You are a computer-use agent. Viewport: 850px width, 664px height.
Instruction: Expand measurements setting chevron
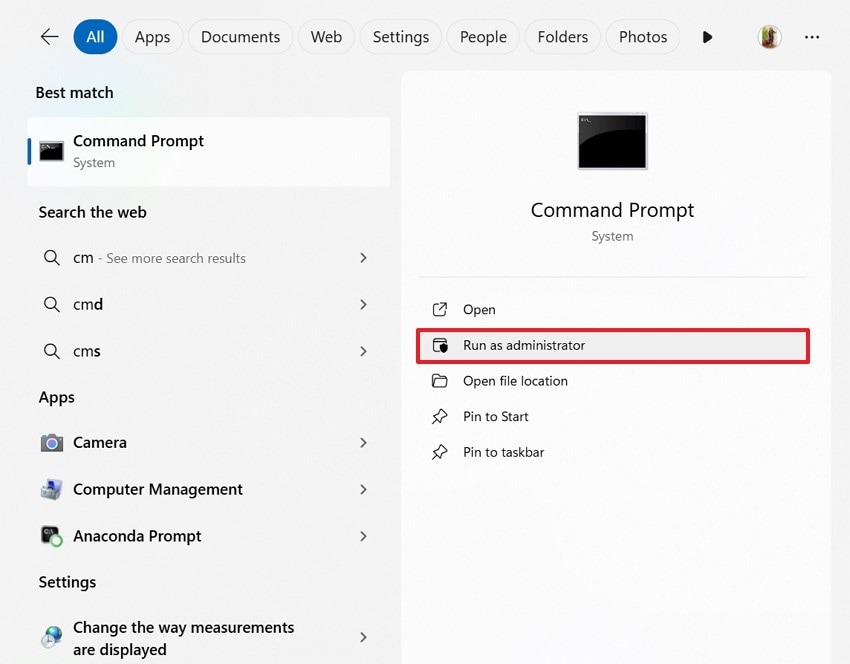363,637
